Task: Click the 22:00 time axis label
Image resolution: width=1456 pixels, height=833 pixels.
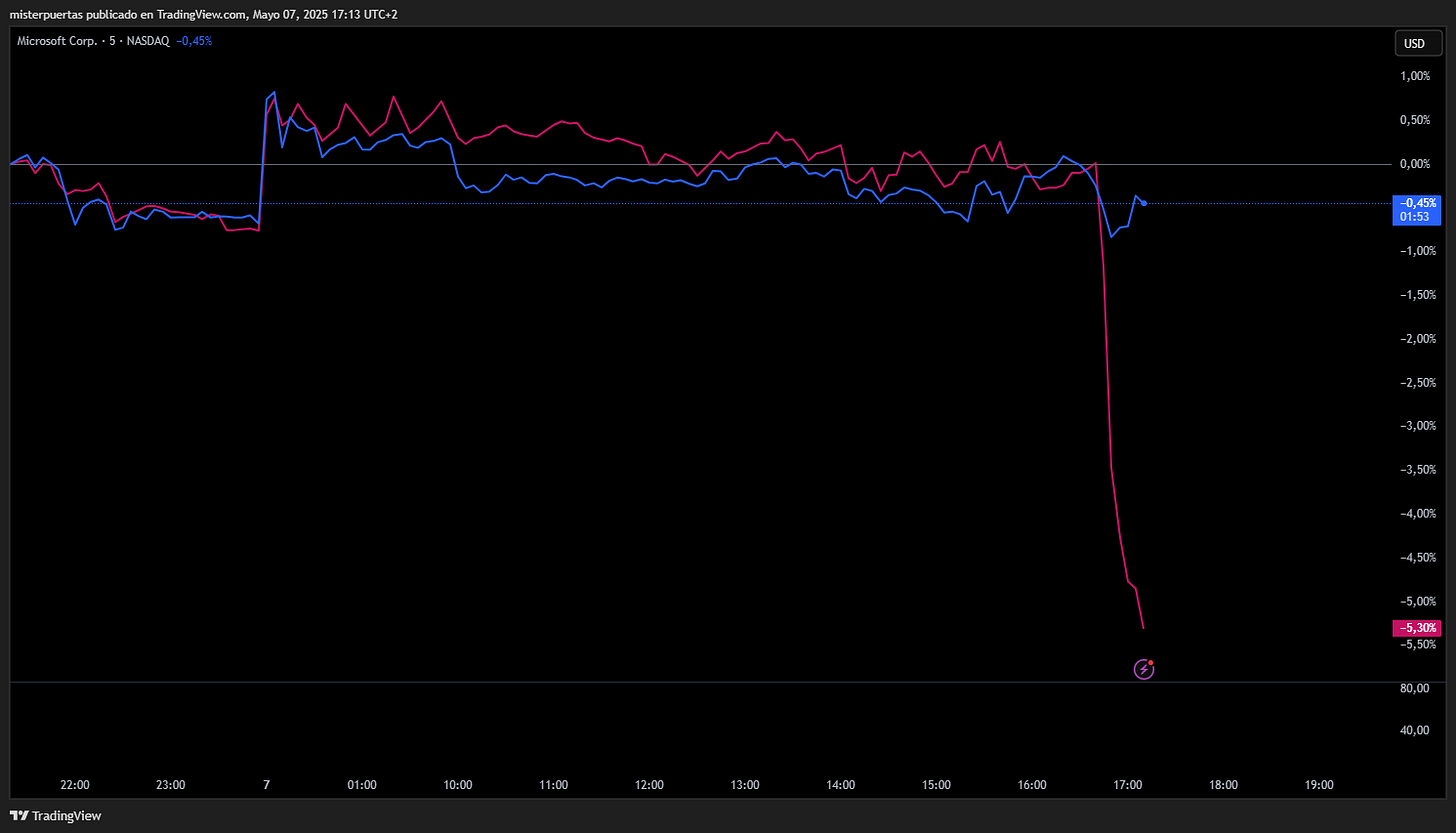Action: tap(75, 785)
